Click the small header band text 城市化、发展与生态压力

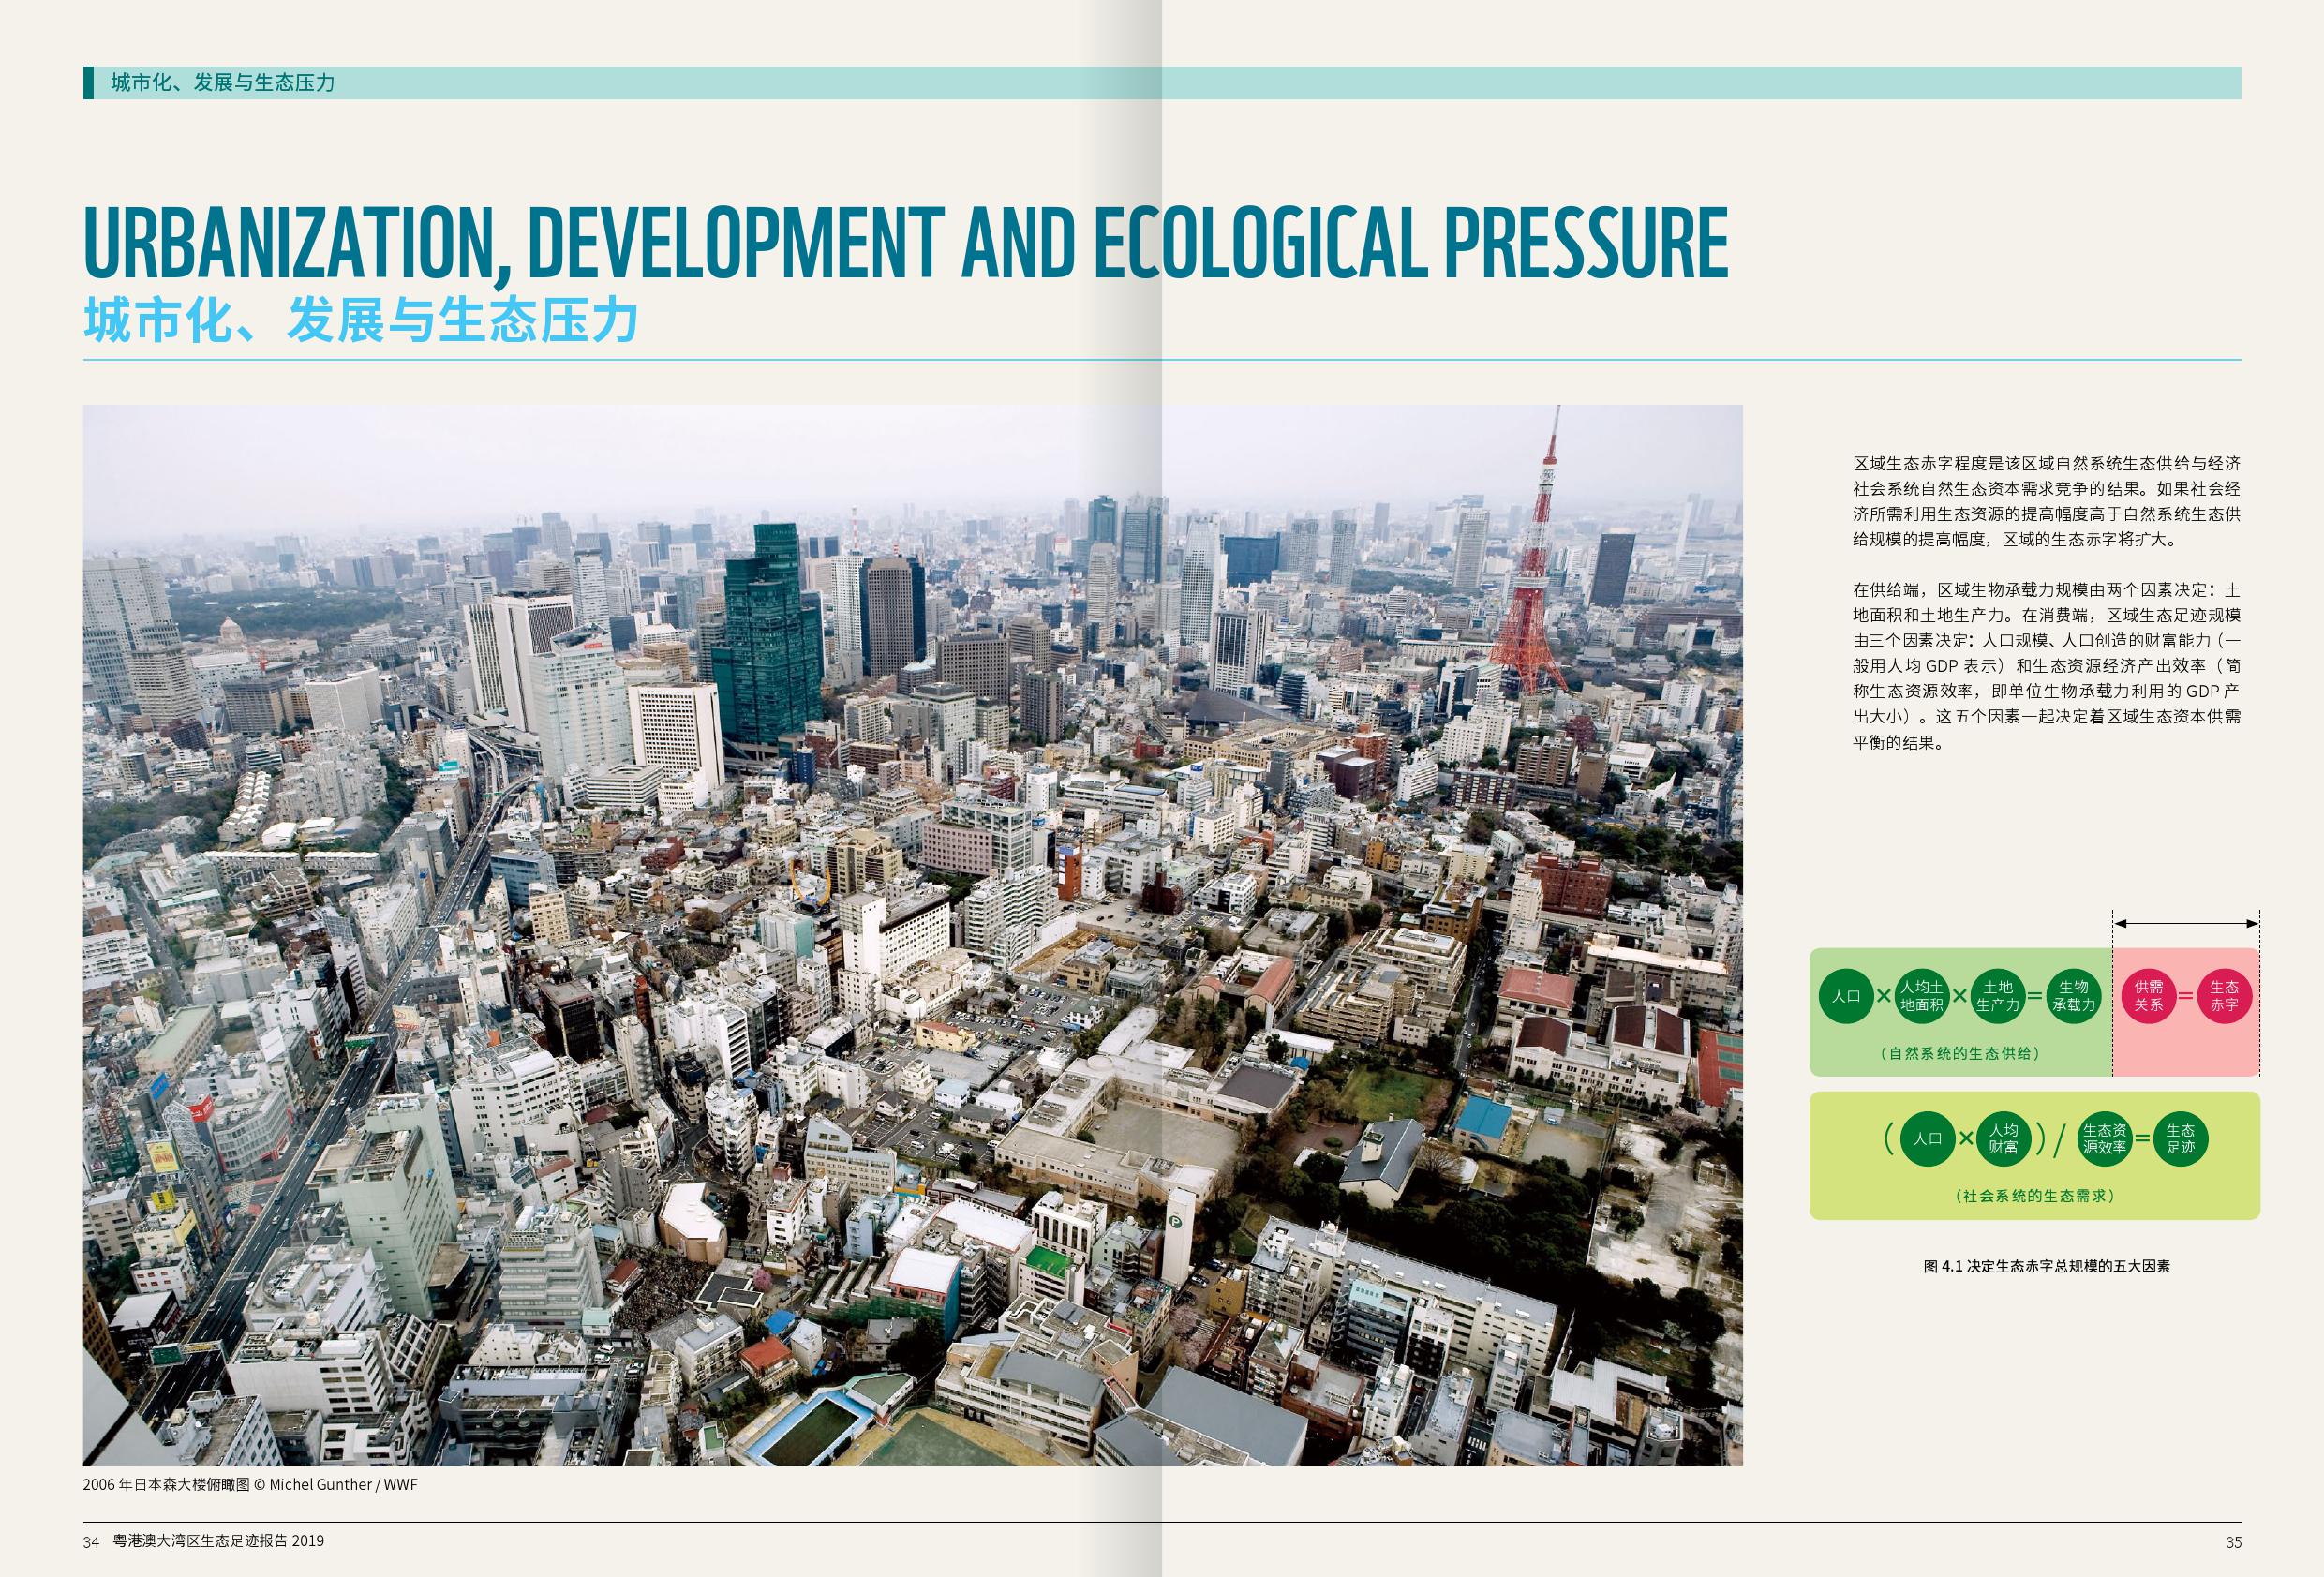pos(223,83)
